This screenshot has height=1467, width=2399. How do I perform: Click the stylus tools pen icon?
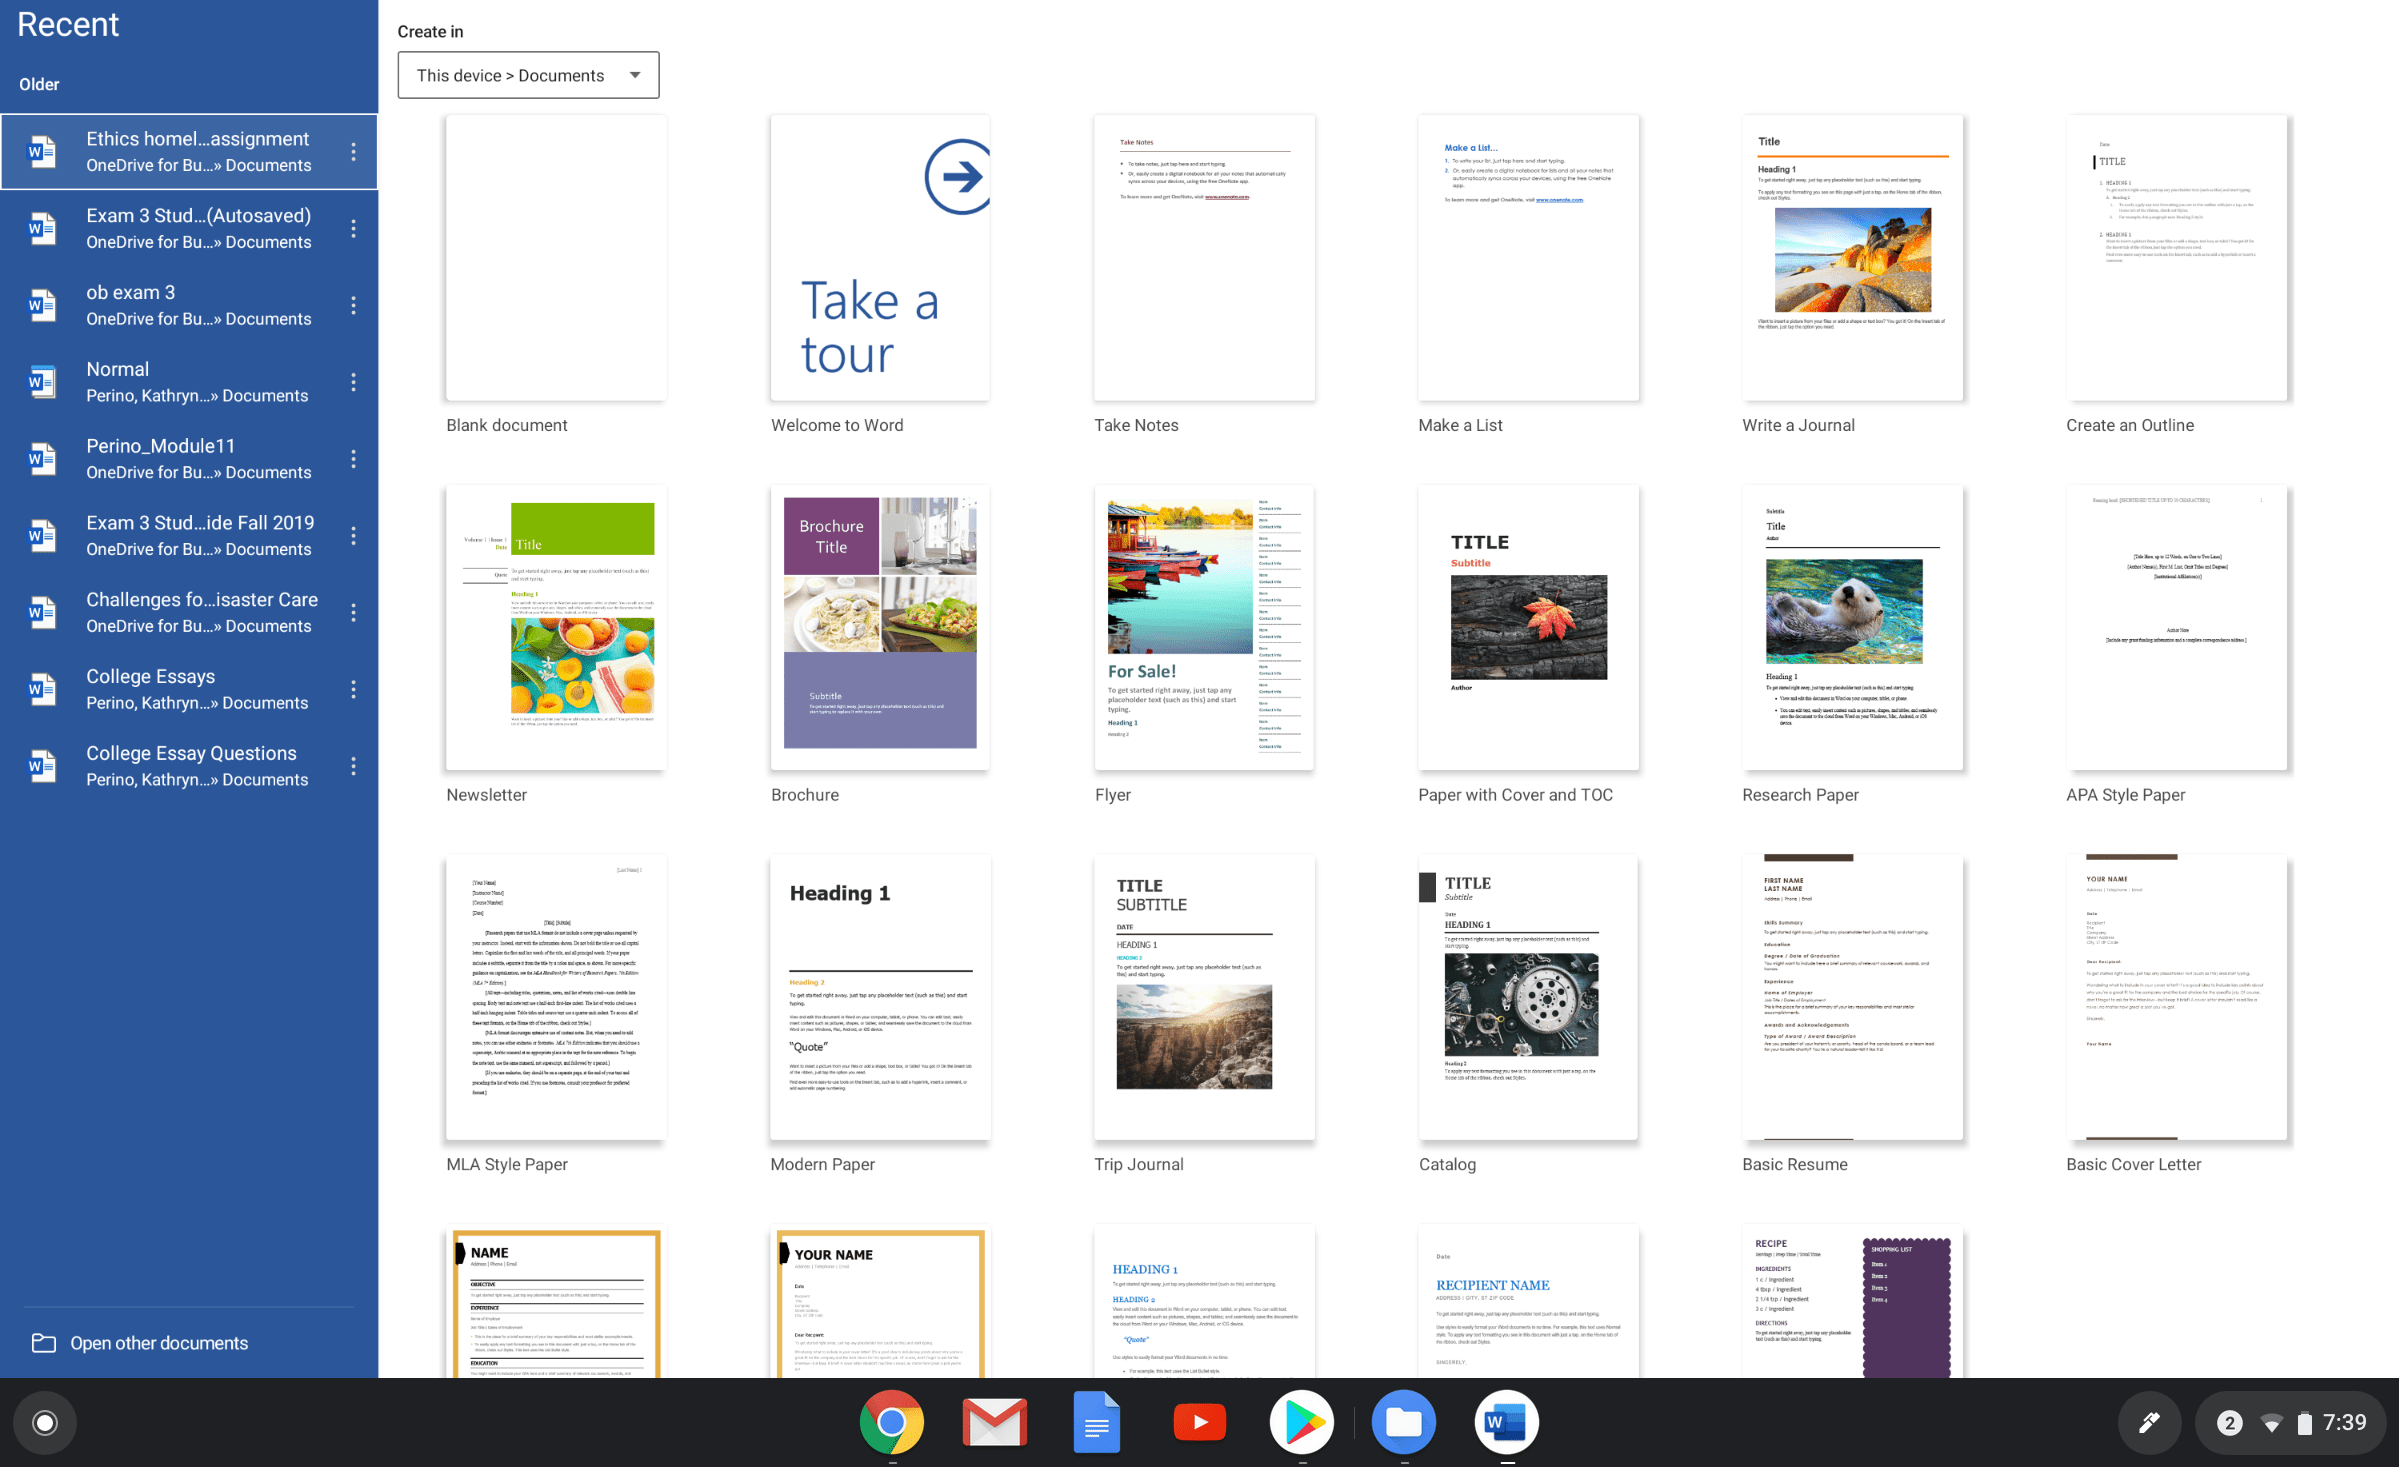(x=2149, y=1423)
